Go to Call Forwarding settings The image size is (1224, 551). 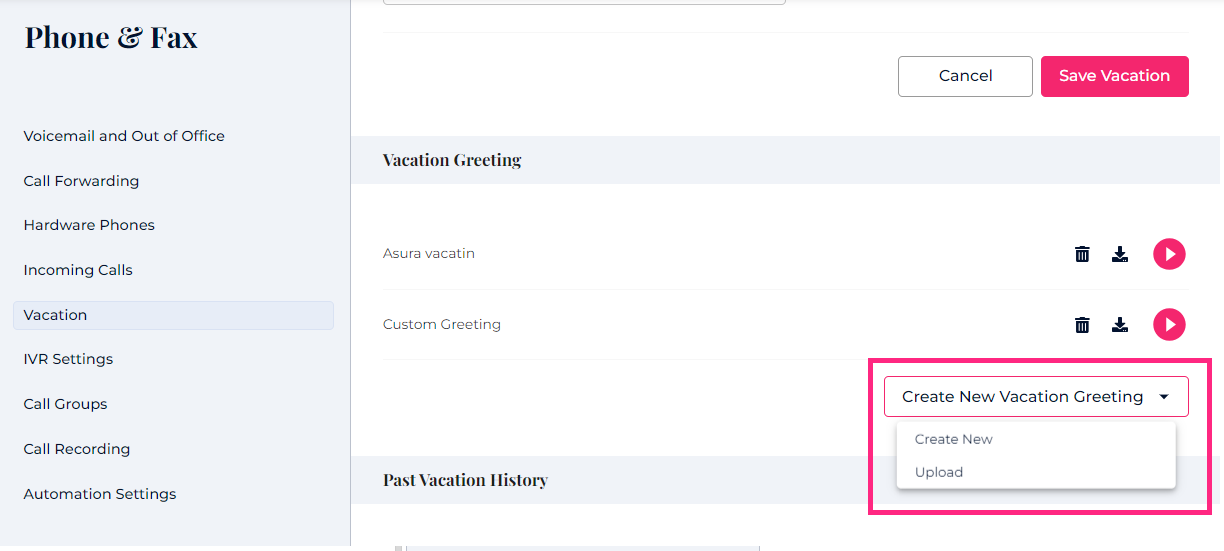(81, 181)
